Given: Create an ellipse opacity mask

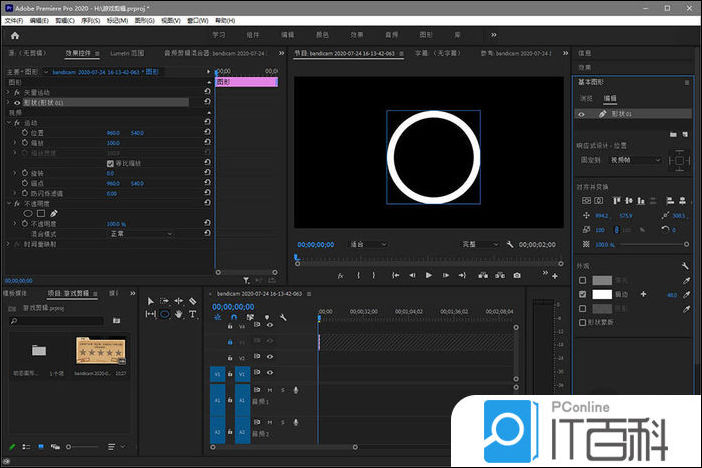Looking at the screenshot, I should (x=28, y=213).
